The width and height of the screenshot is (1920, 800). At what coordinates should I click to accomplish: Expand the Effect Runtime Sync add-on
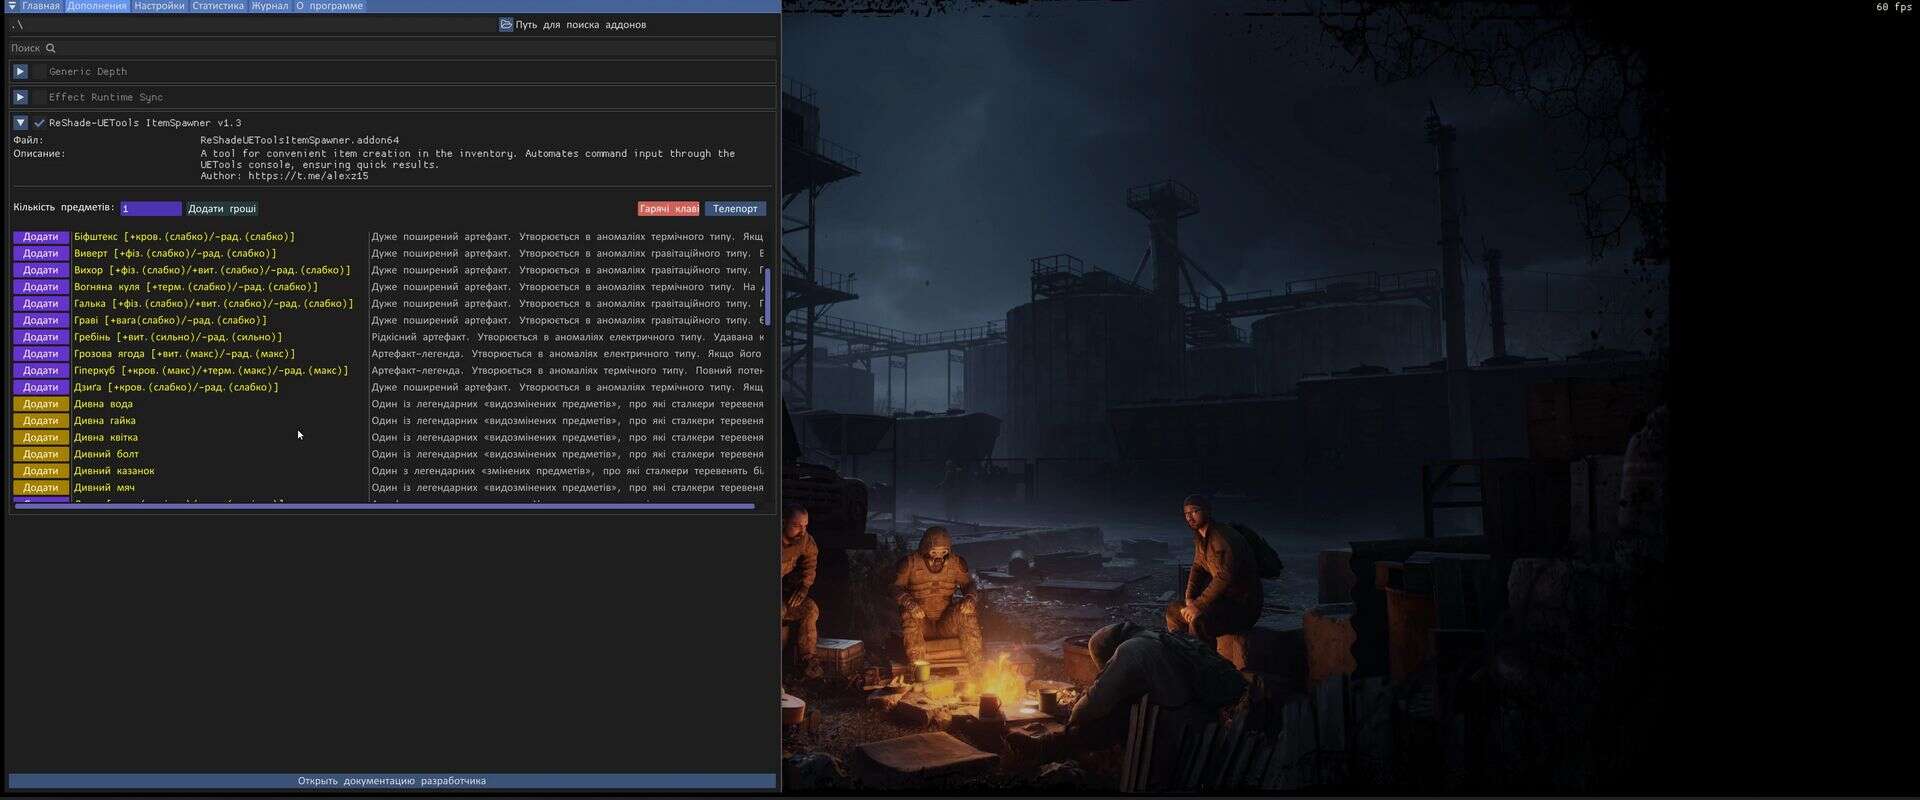20,97
